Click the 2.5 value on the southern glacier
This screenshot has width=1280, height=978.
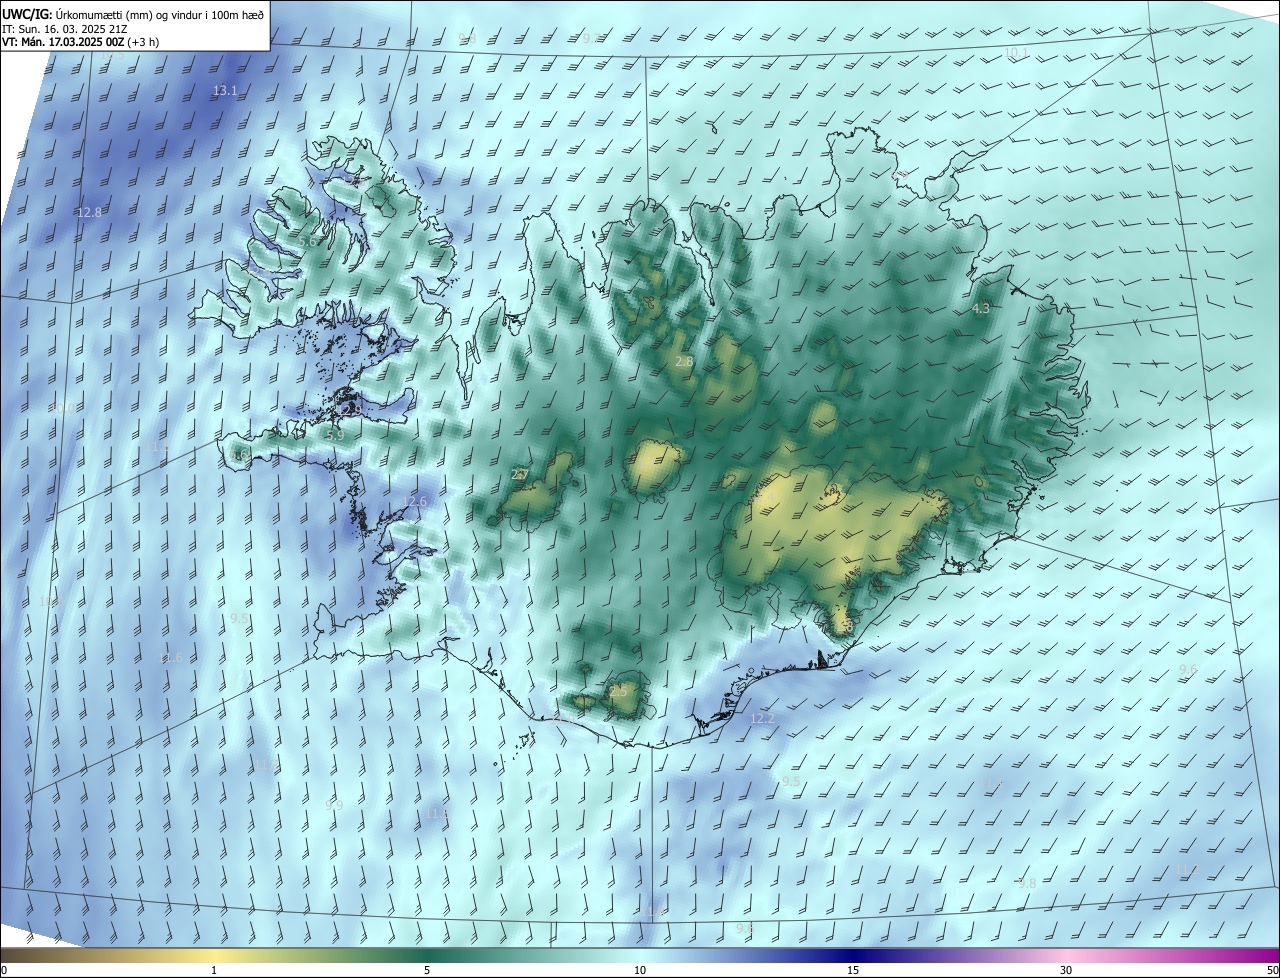point(618,692)
